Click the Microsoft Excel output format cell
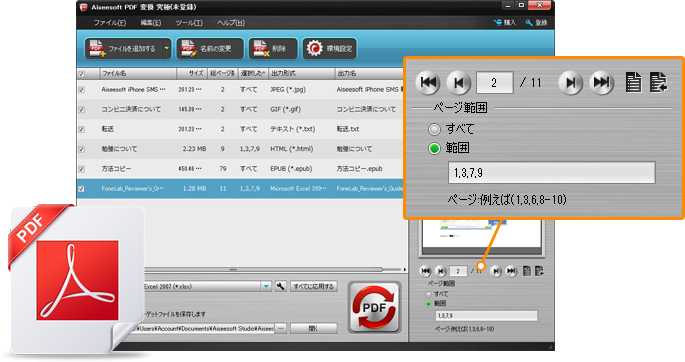Viewport: 685px width, 362px height. point(298,189)
